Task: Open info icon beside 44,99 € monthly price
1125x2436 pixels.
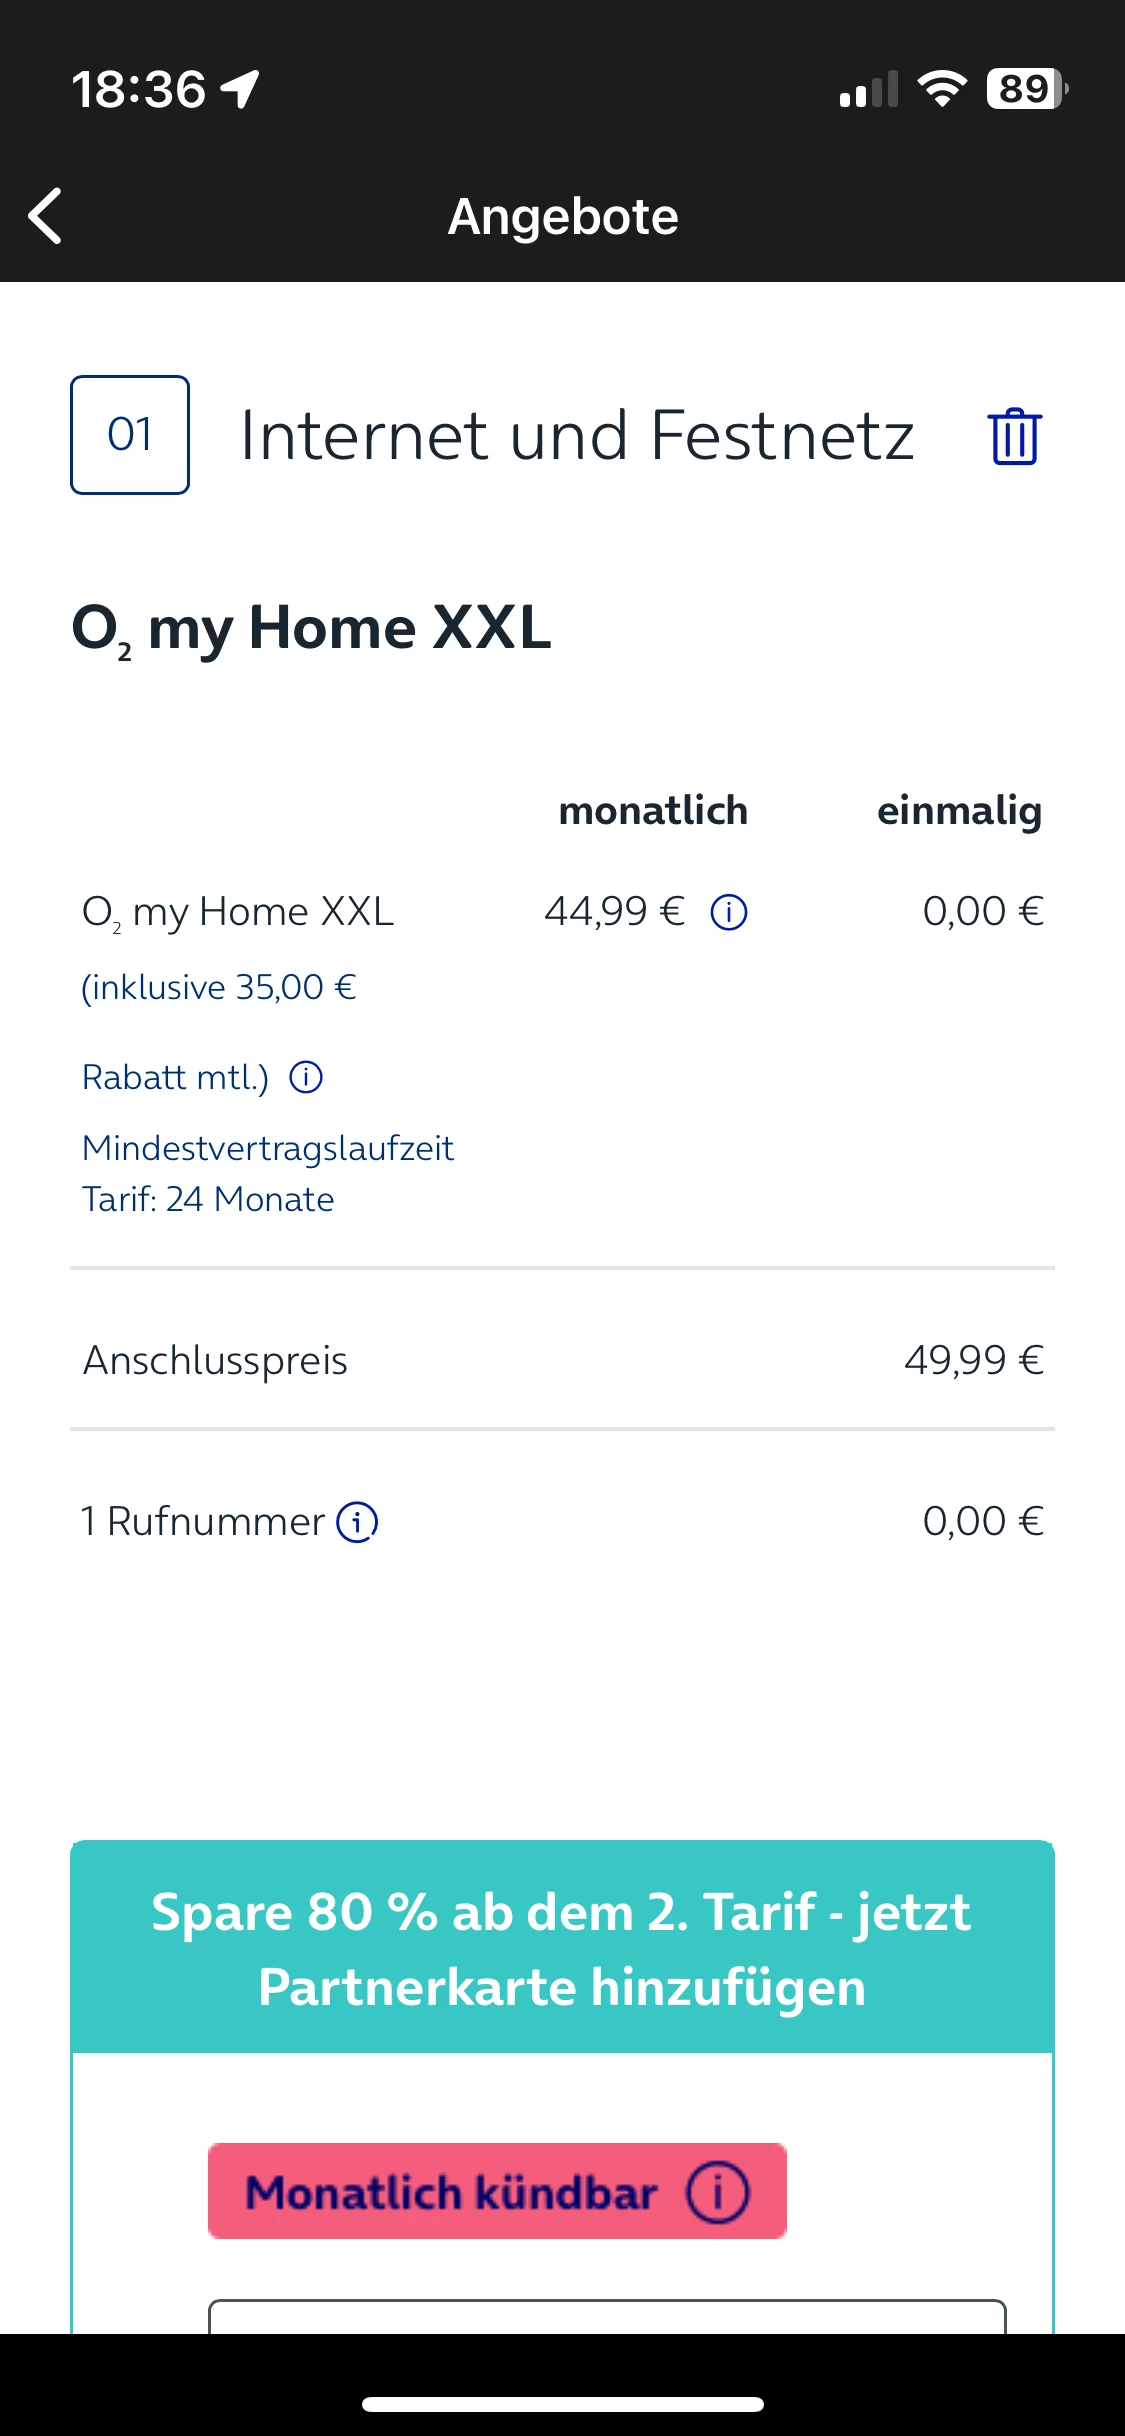Action: pos(729,912)
